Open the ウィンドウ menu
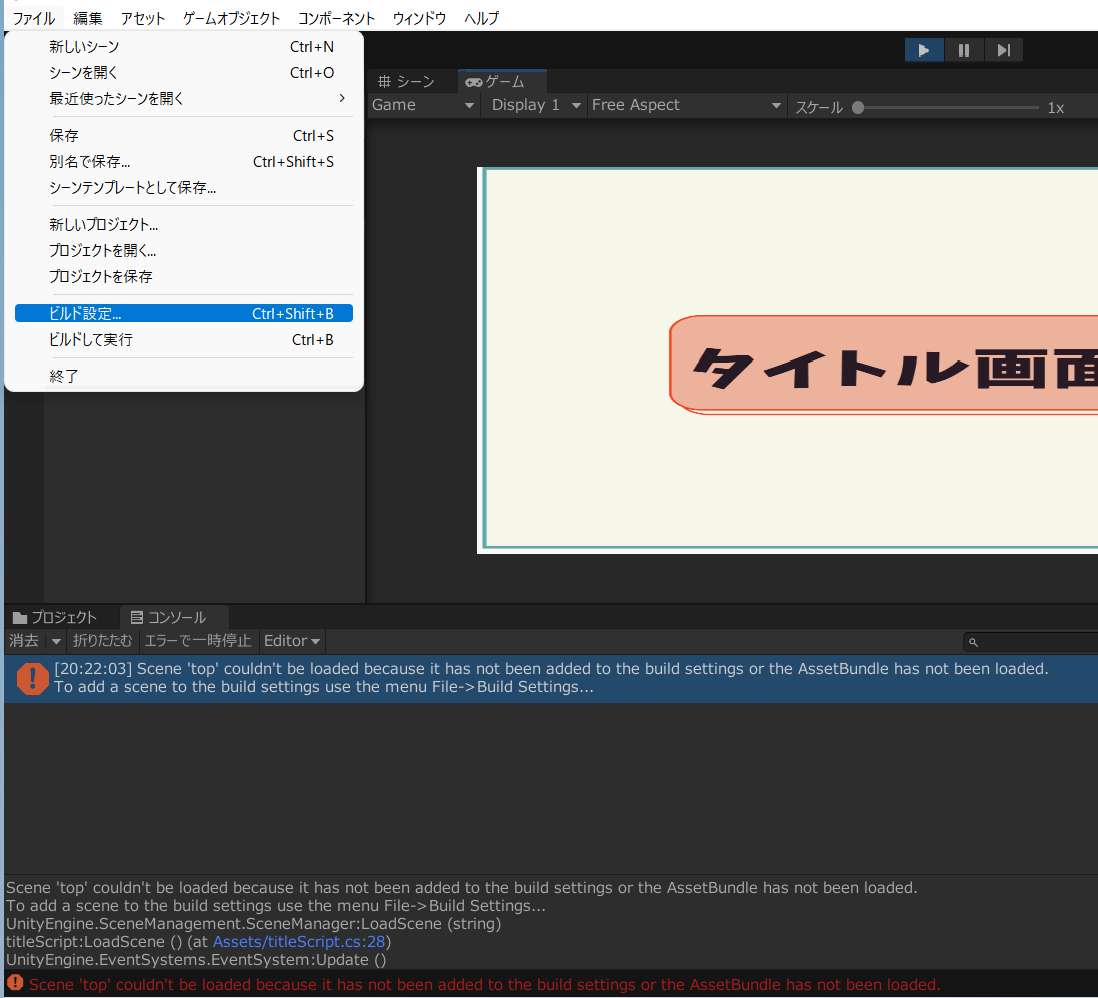 (419, 18)
